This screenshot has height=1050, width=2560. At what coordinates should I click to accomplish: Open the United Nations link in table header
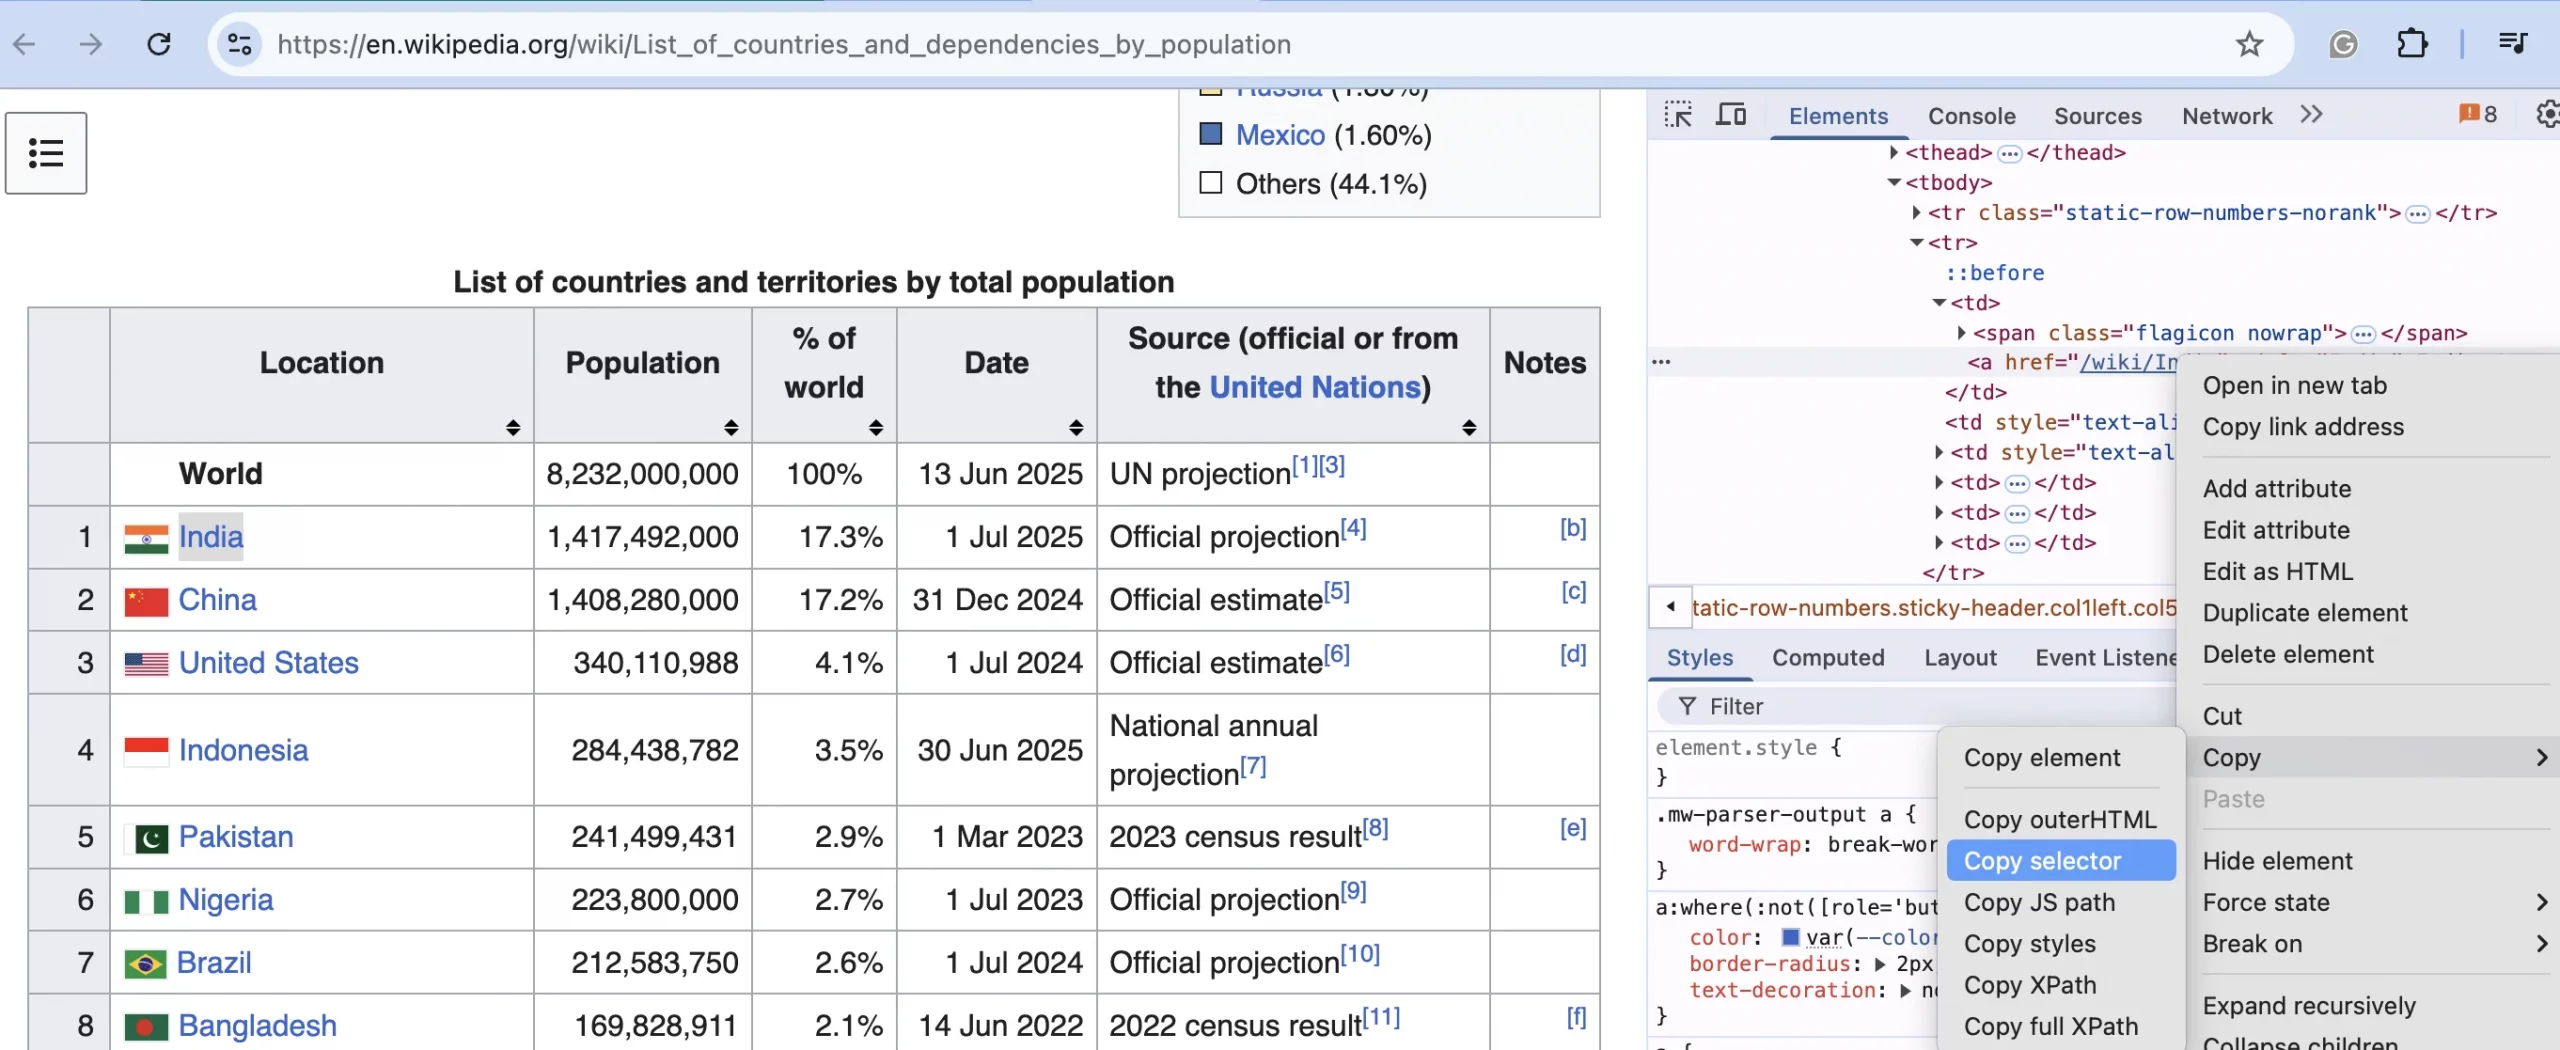(x=1315, y=387)
